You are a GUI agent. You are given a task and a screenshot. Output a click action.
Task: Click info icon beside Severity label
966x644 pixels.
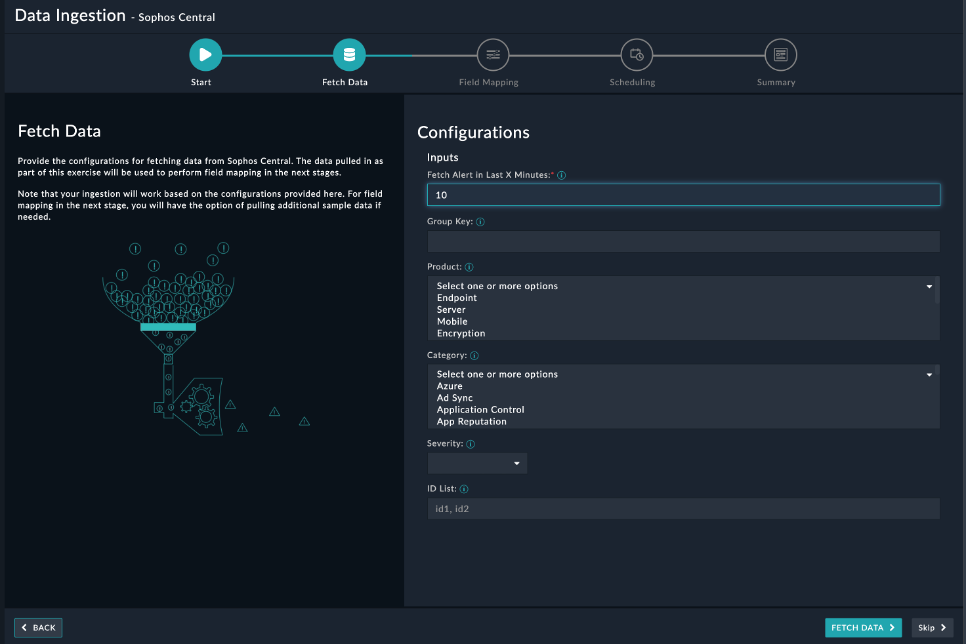coord(470,444)
